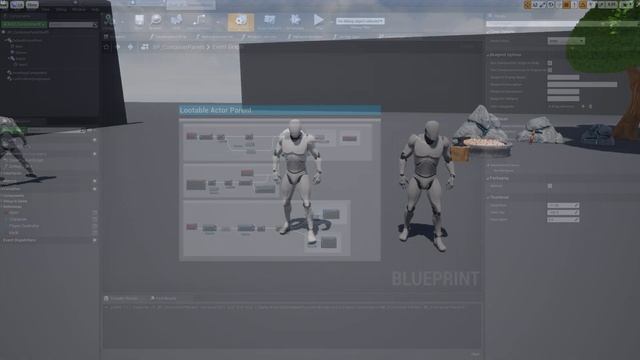Toggle the checkbox under Packaging
Screen dimensions: 640x360
[550, 186]
